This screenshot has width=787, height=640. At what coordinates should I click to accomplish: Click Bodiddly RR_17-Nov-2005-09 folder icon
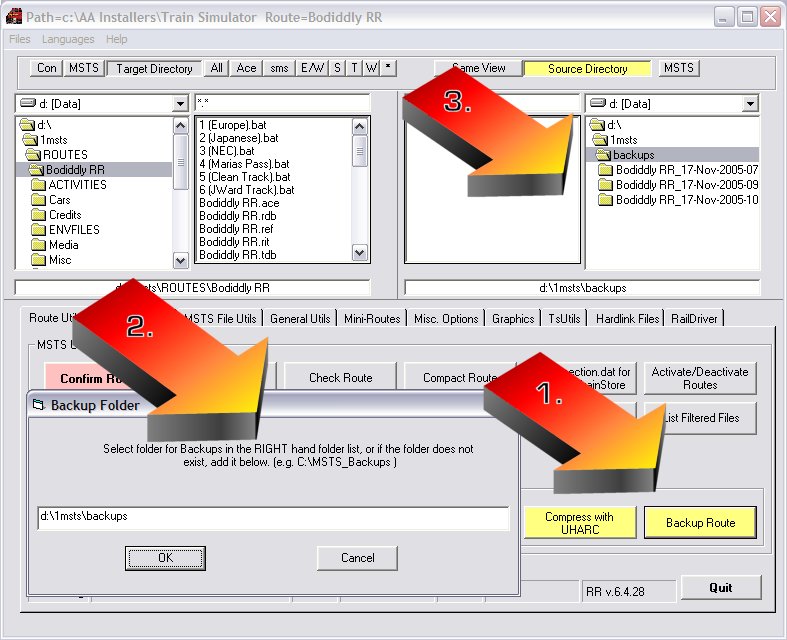(606, 185)
